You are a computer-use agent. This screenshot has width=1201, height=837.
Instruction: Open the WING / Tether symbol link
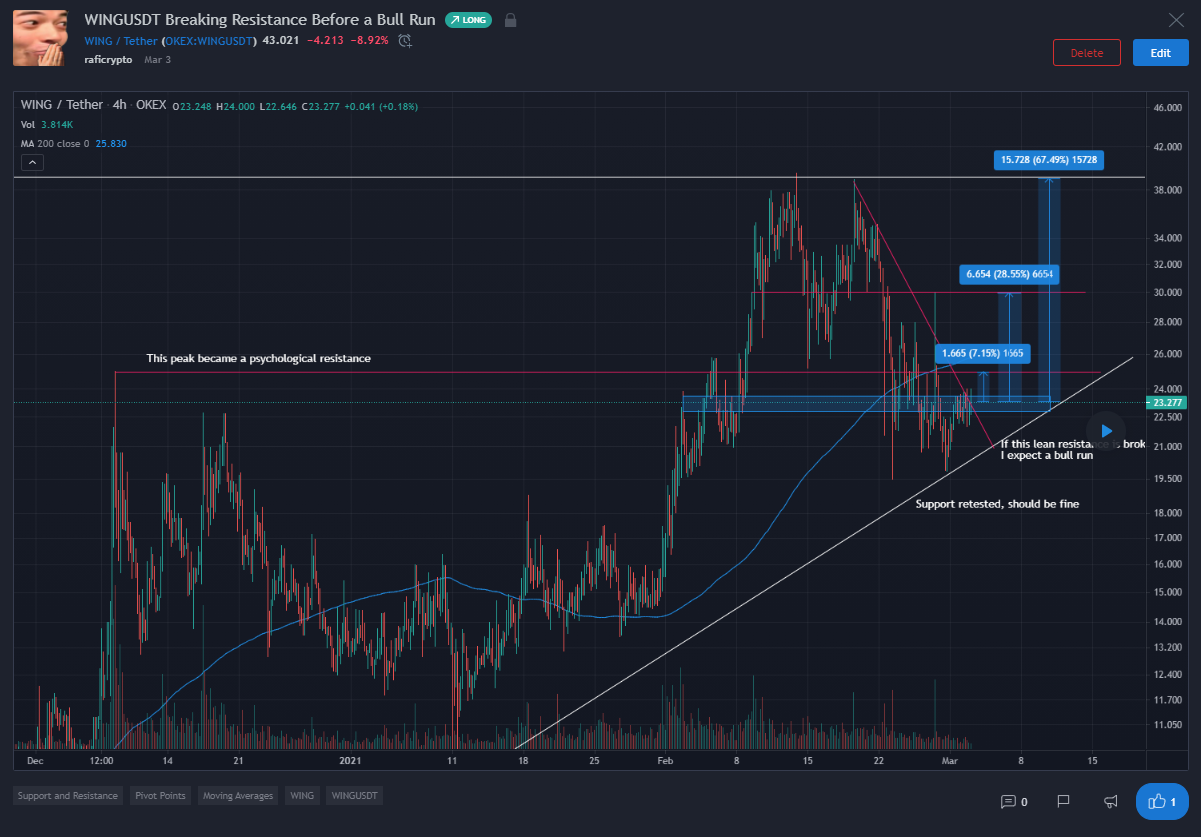click(x=121, y=41)
